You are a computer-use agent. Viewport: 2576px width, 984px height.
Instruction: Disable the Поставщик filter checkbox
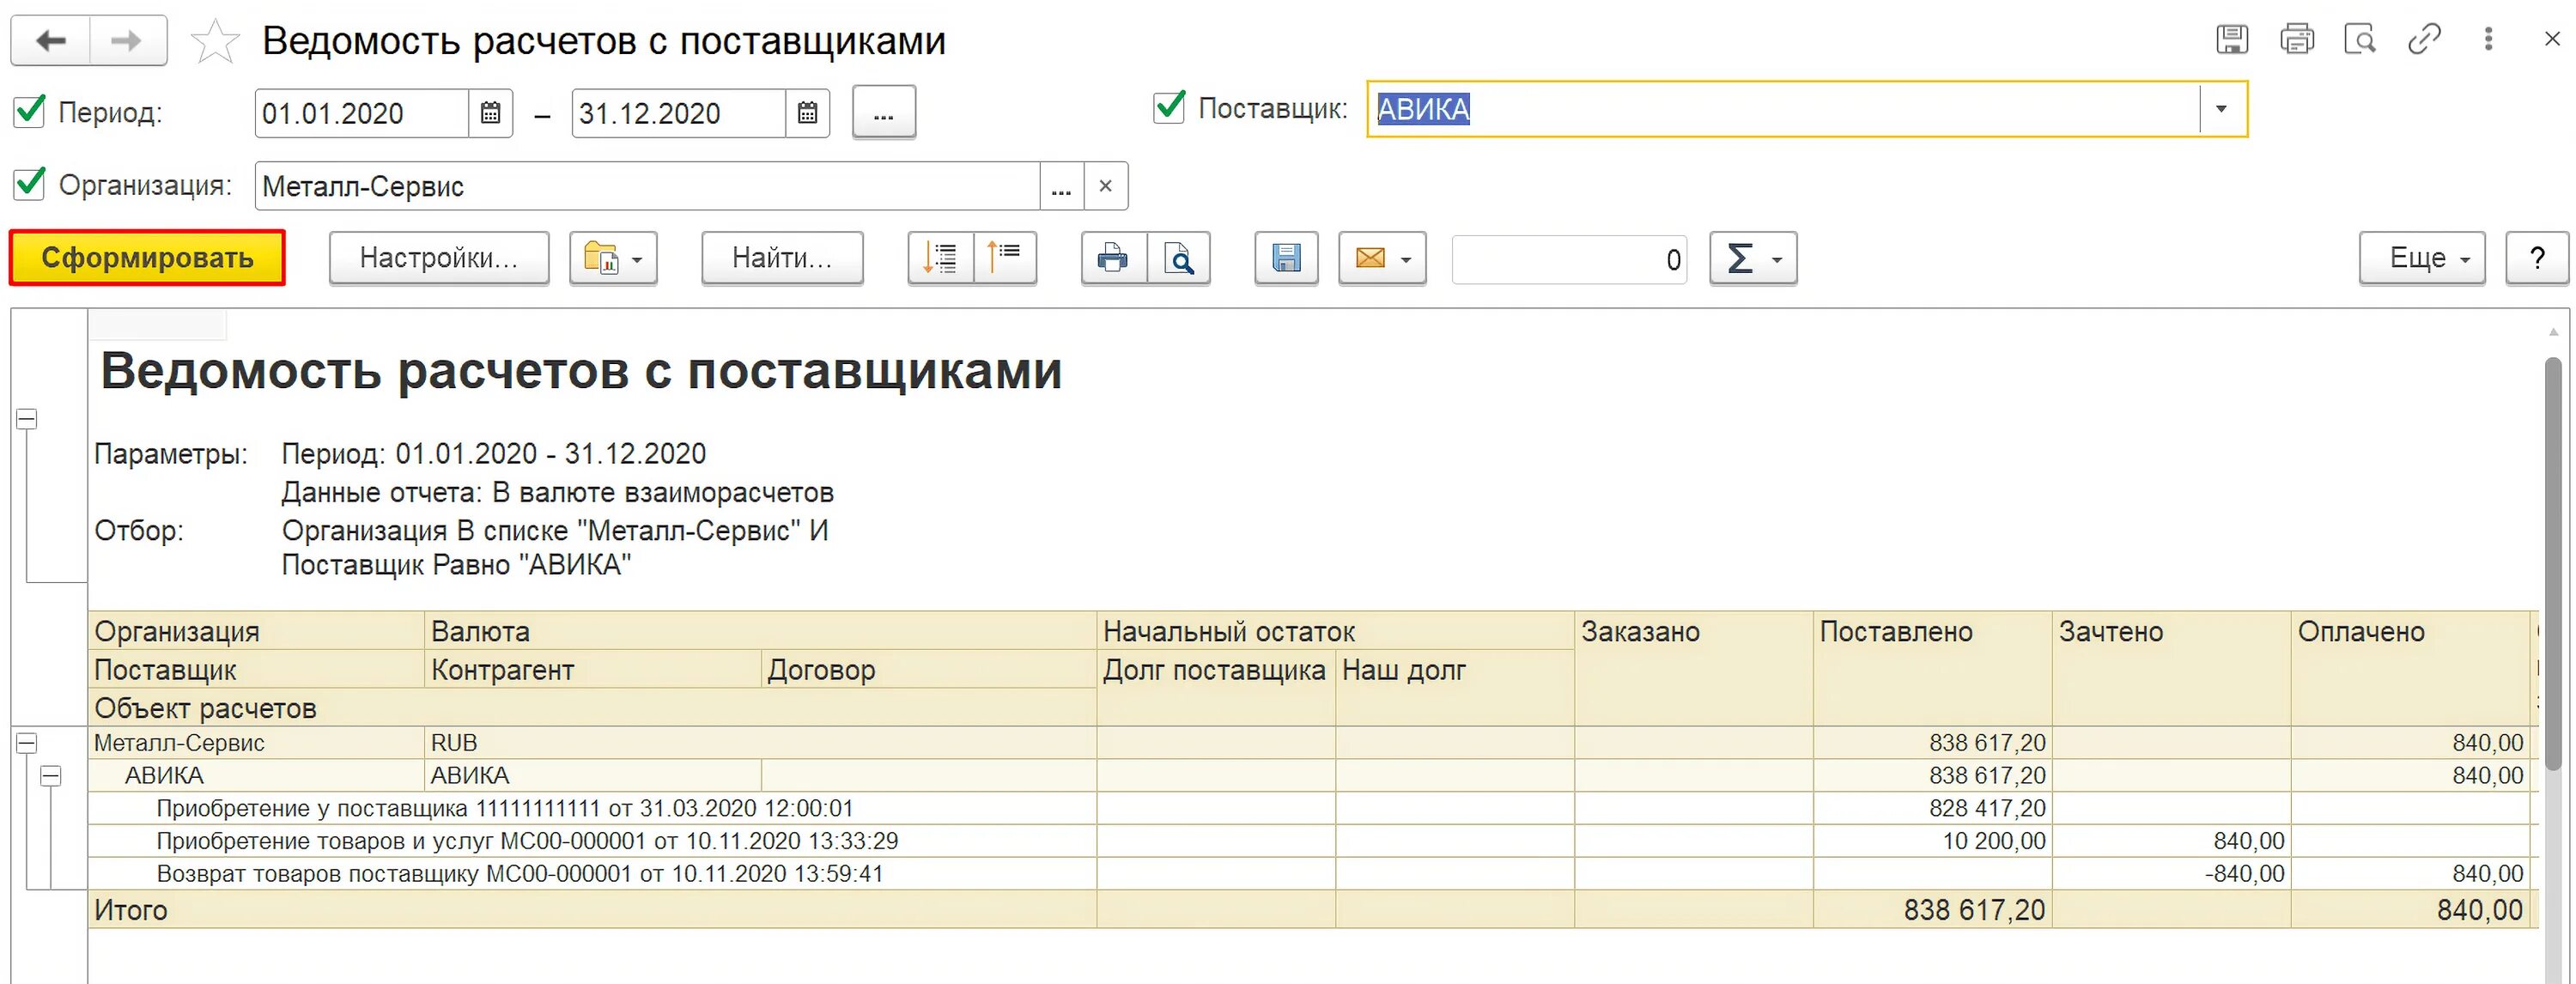coord(1168,107)
